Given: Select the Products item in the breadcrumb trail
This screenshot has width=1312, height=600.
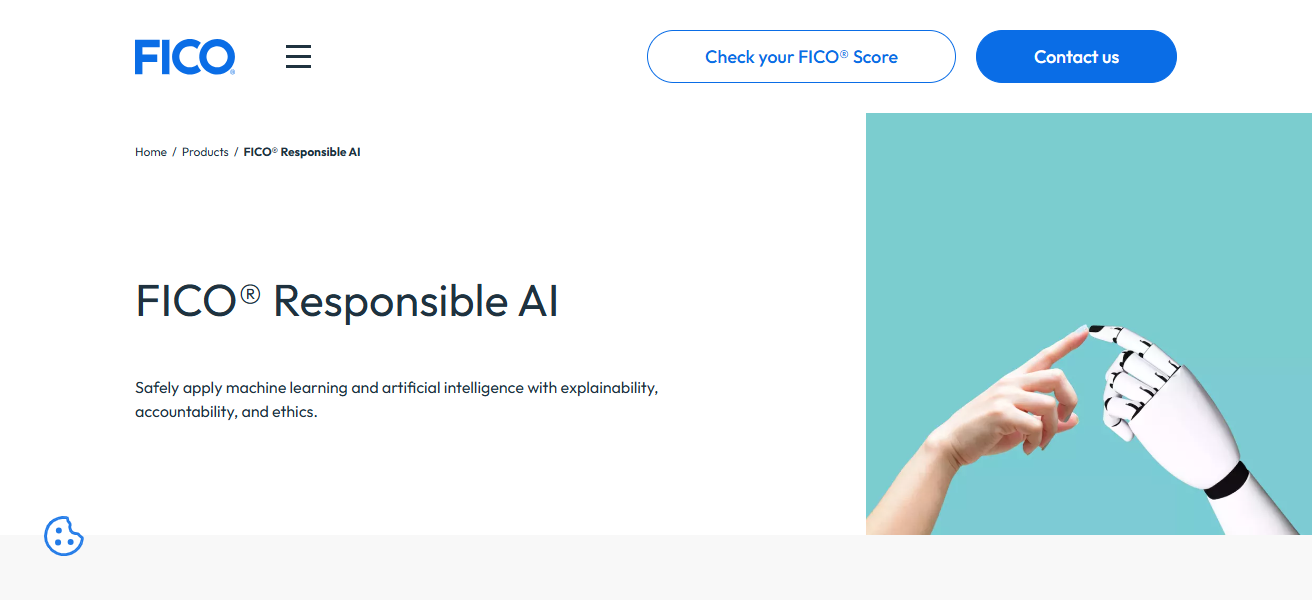Looking at the screenshot, I should click(x=205, y=151).
